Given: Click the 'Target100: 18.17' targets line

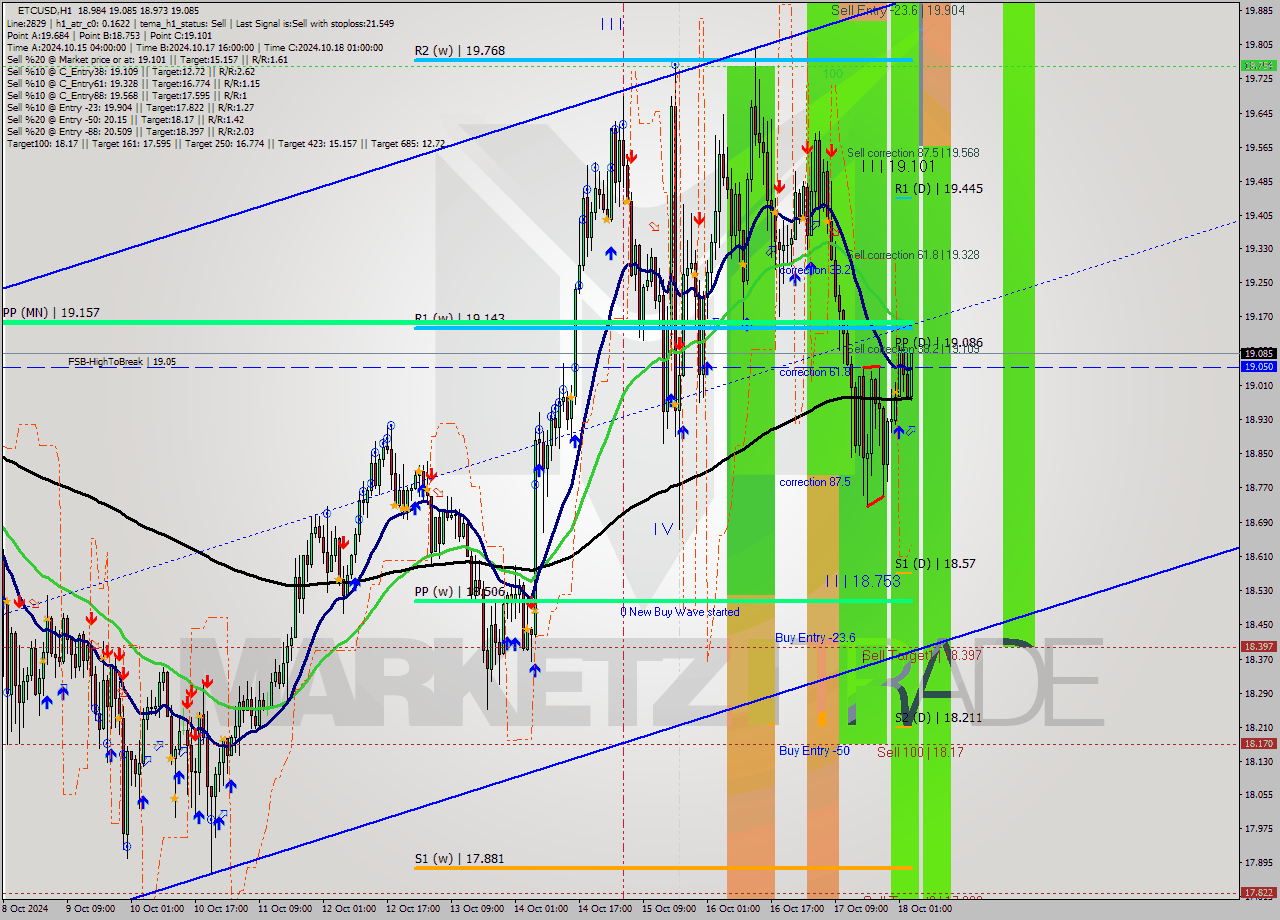Looking at the screenshot, I should coord(225,144).
